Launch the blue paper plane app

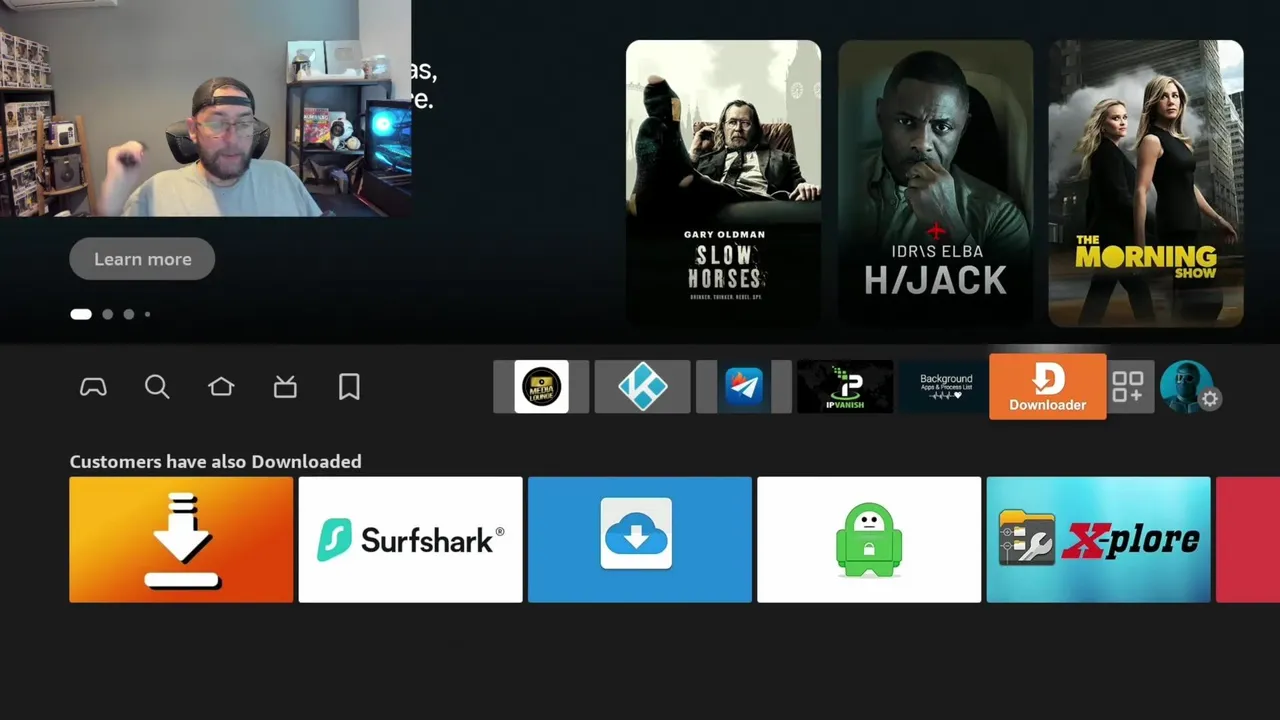coord(743,387)
